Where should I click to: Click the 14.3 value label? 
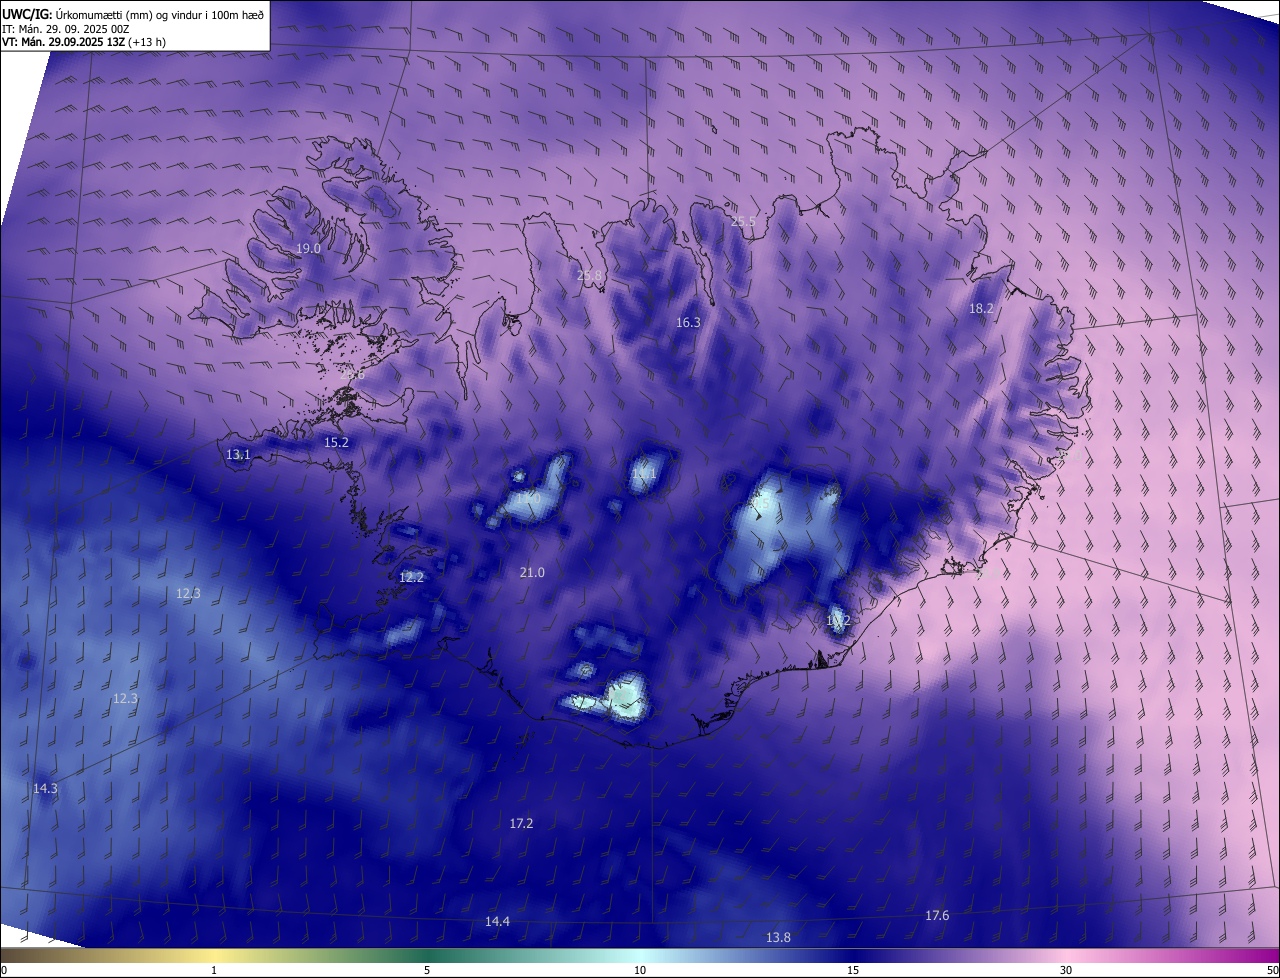(x=45, y=789)
